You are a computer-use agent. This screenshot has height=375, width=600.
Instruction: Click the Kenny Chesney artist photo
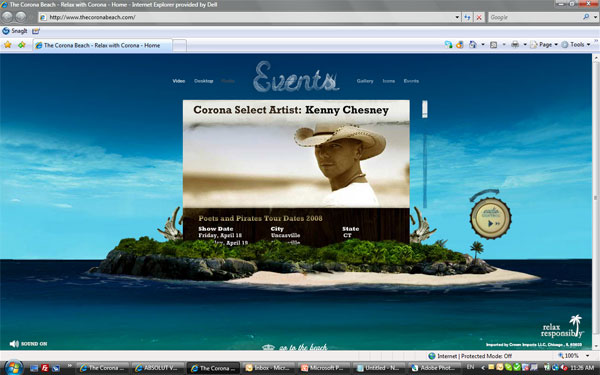pyautogui.click(x=296, y=165)
